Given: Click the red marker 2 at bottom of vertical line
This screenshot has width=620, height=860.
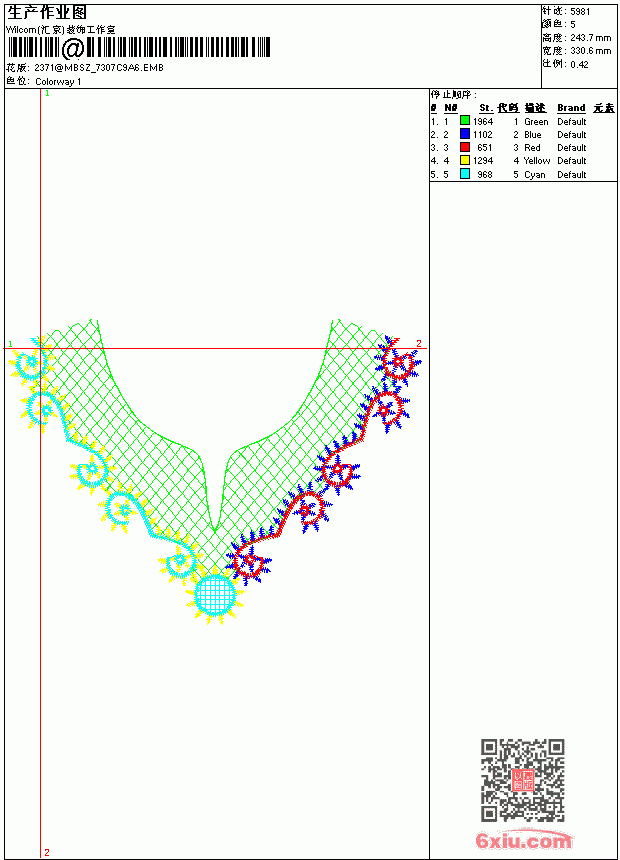Looking at the screenshot, I should (x=47, y=852).
